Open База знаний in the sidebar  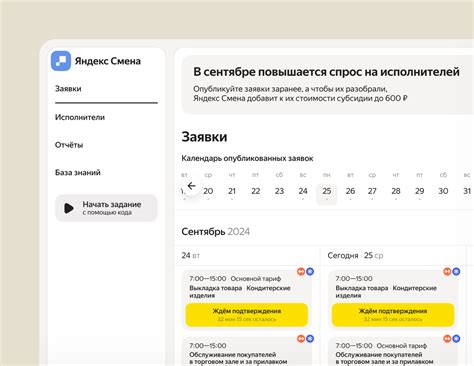[78, 173]
